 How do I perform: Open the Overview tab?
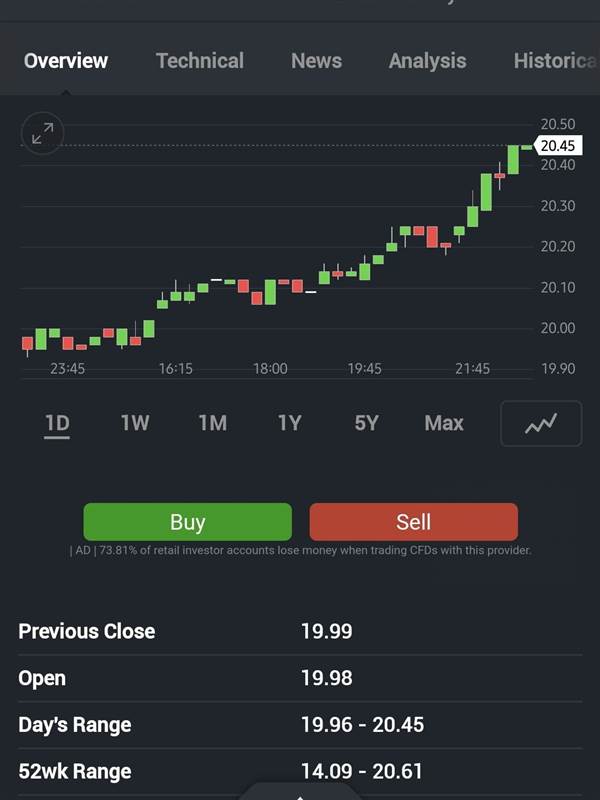(65, 61)
